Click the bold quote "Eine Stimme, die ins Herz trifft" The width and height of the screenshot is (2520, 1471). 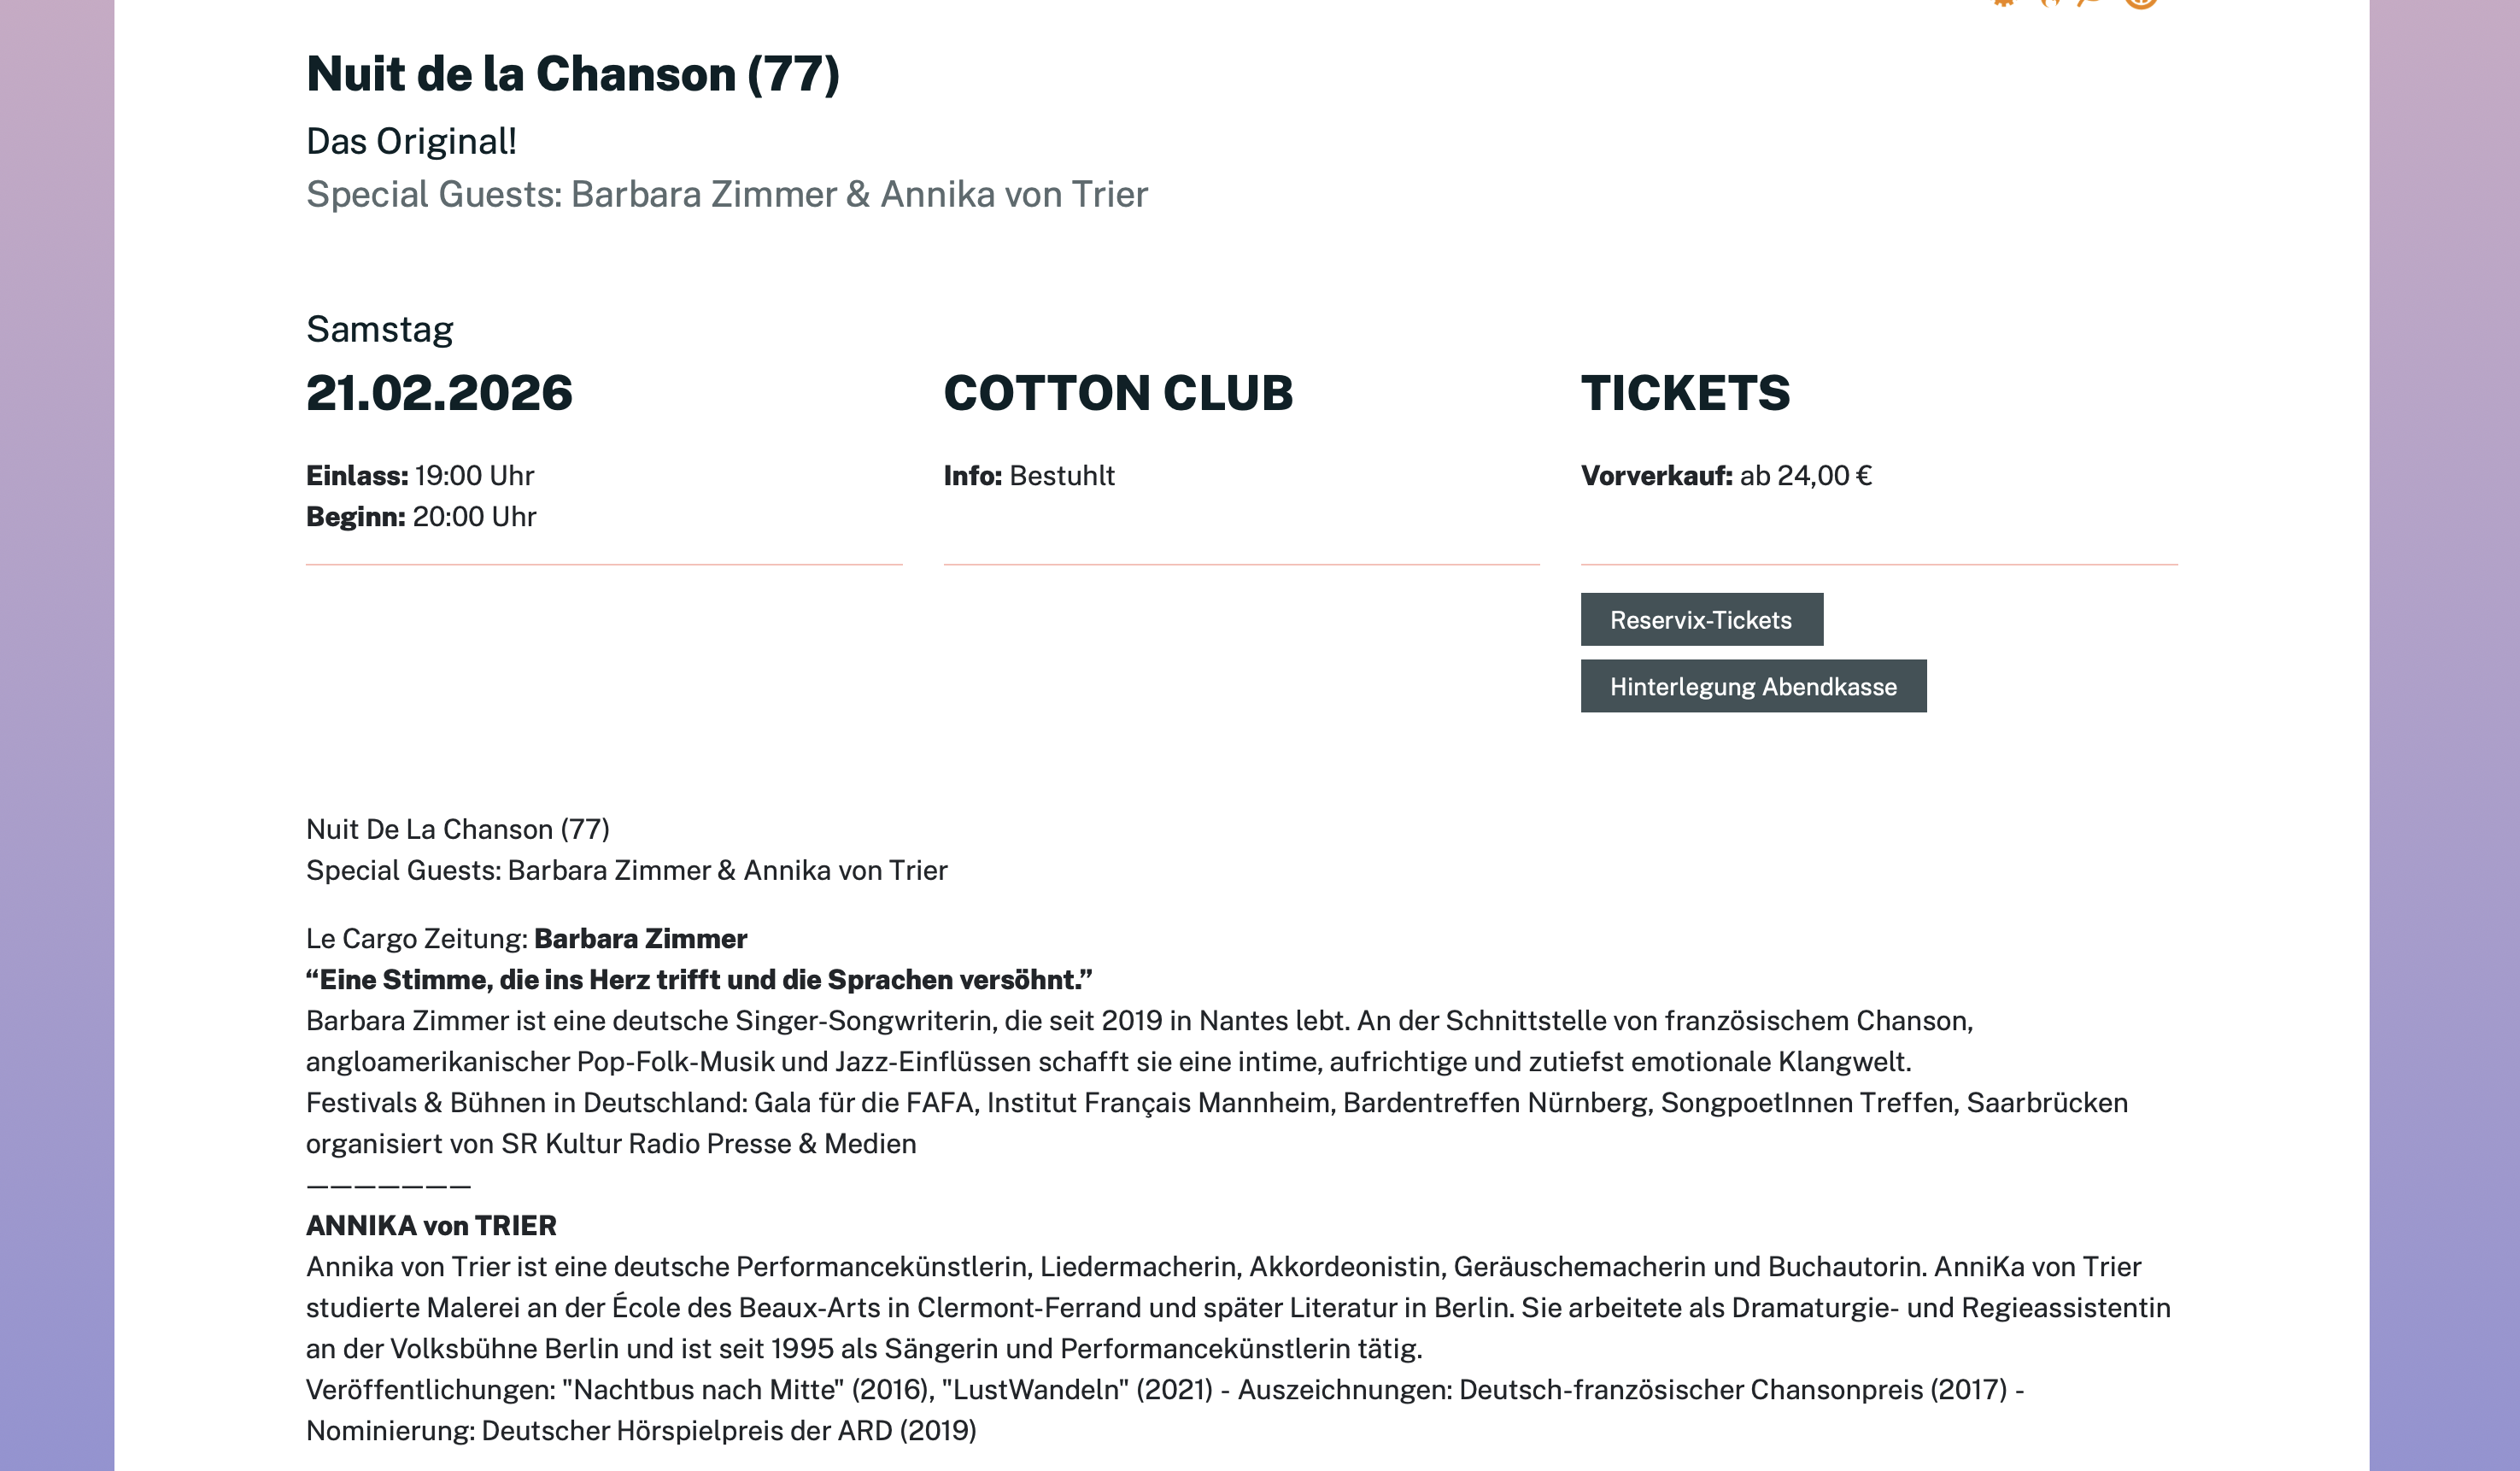click(698, 980)
